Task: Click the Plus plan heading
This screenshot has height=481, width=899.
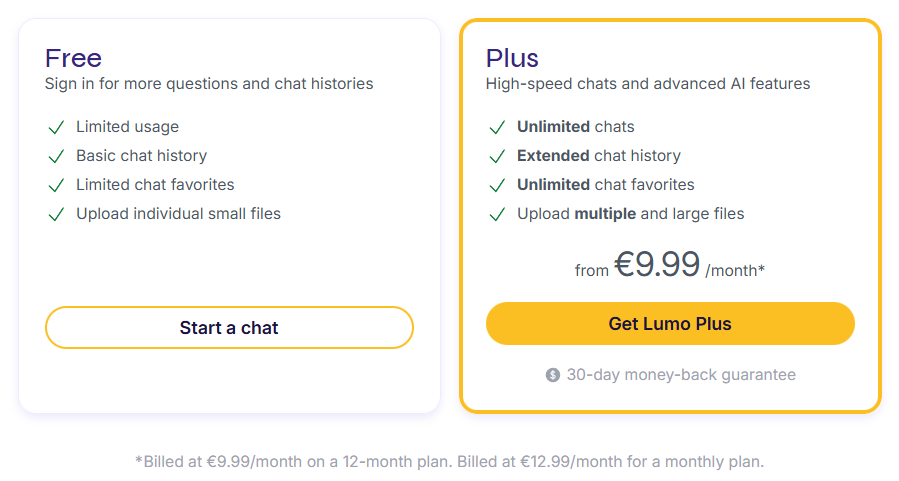Action: [x=512, y=57]
